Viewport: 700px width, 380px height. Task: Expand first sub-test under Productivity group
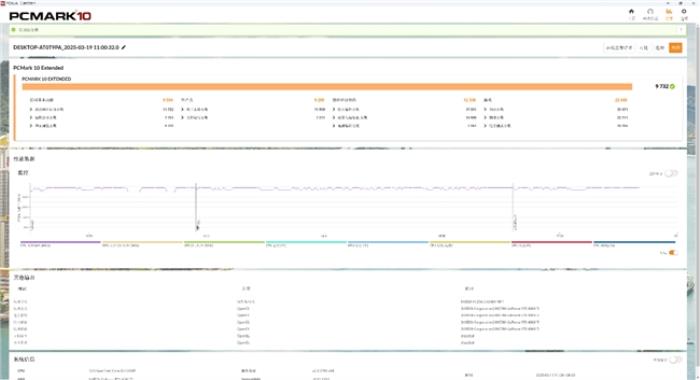(183, 109)
